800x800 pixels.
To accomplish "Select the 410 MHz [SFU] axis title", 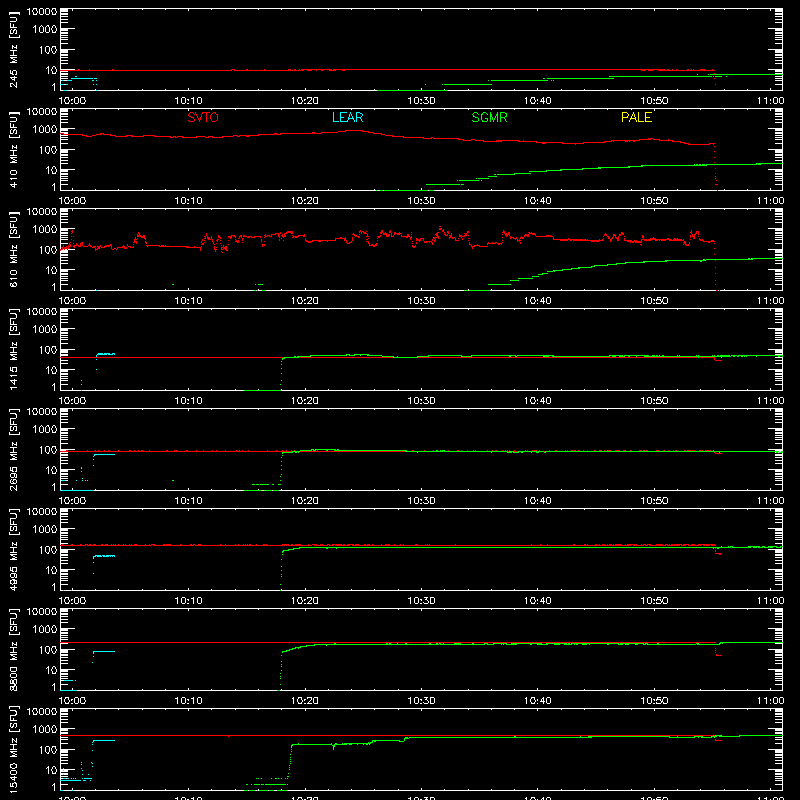I will [x=14, y=149].
